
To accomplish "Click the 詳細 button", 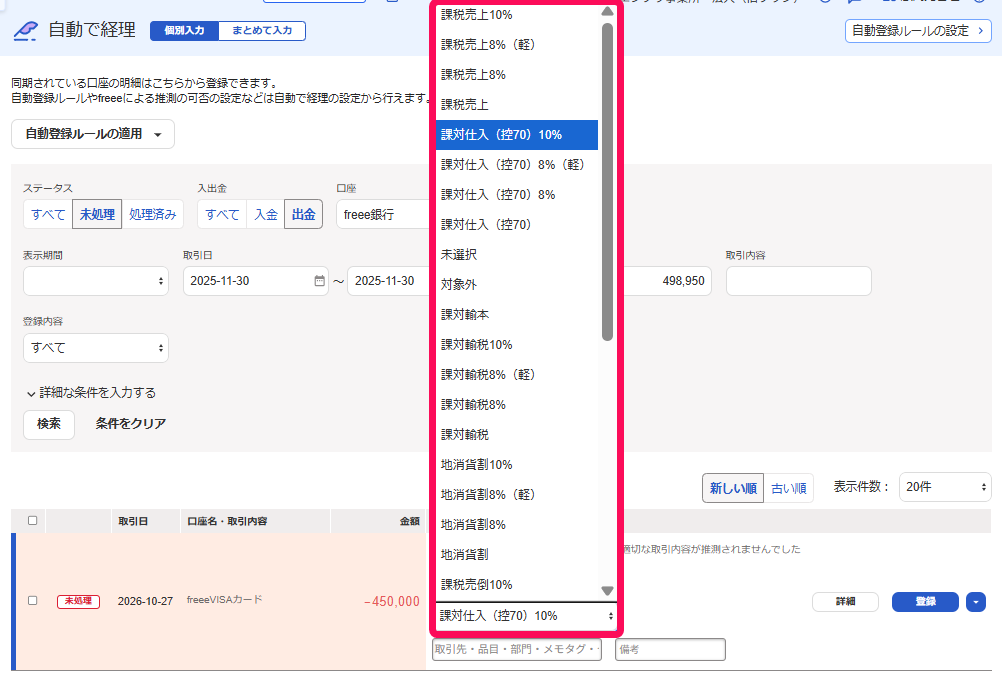I will point(845,601).
